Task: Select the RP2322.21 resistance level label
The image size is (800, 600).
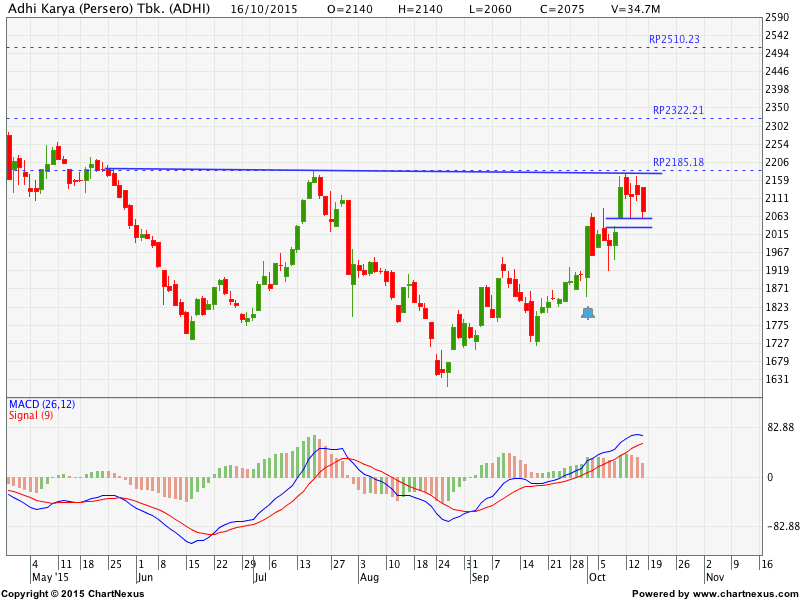Action: tap(678, 110)
